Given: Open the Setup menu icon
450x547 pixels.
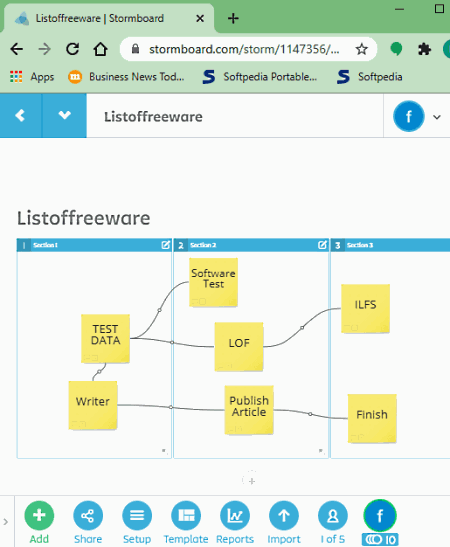Looking at the screenshot, I should point(137,516).
